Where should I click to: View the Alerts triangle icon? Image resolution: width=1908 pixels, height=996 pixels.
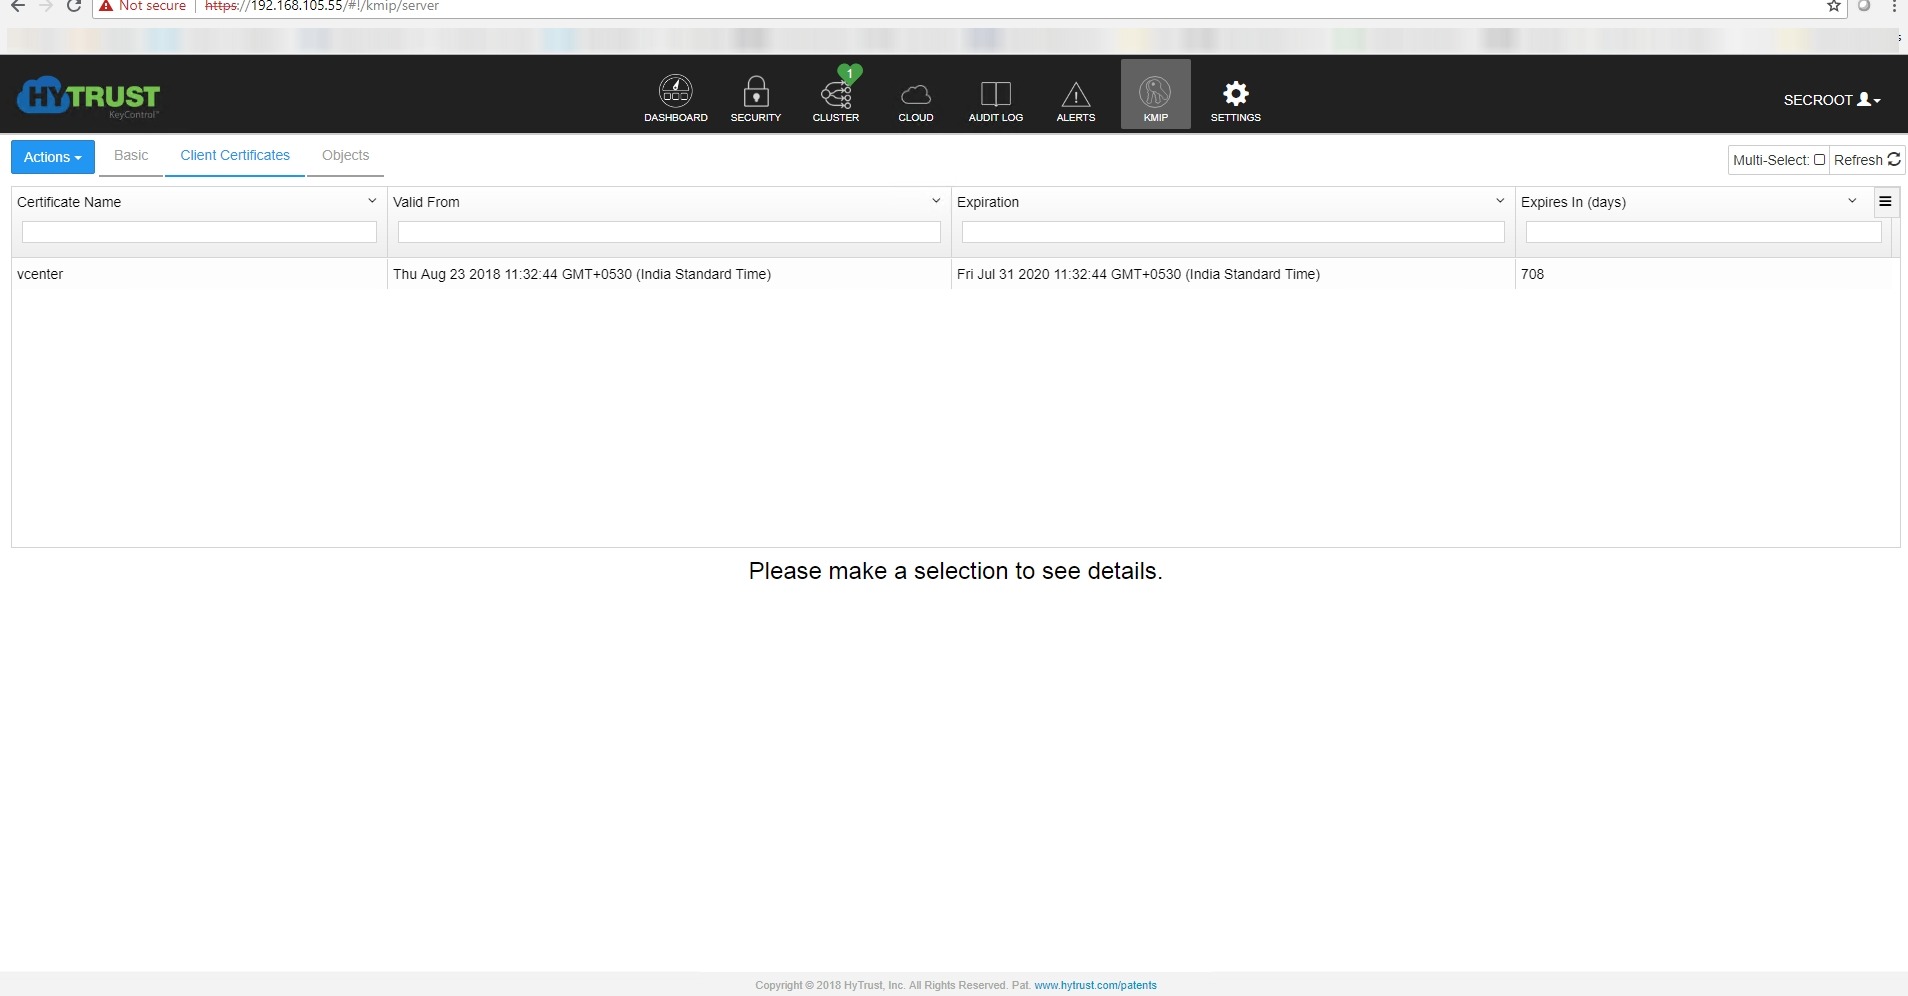pos(1075,96)
